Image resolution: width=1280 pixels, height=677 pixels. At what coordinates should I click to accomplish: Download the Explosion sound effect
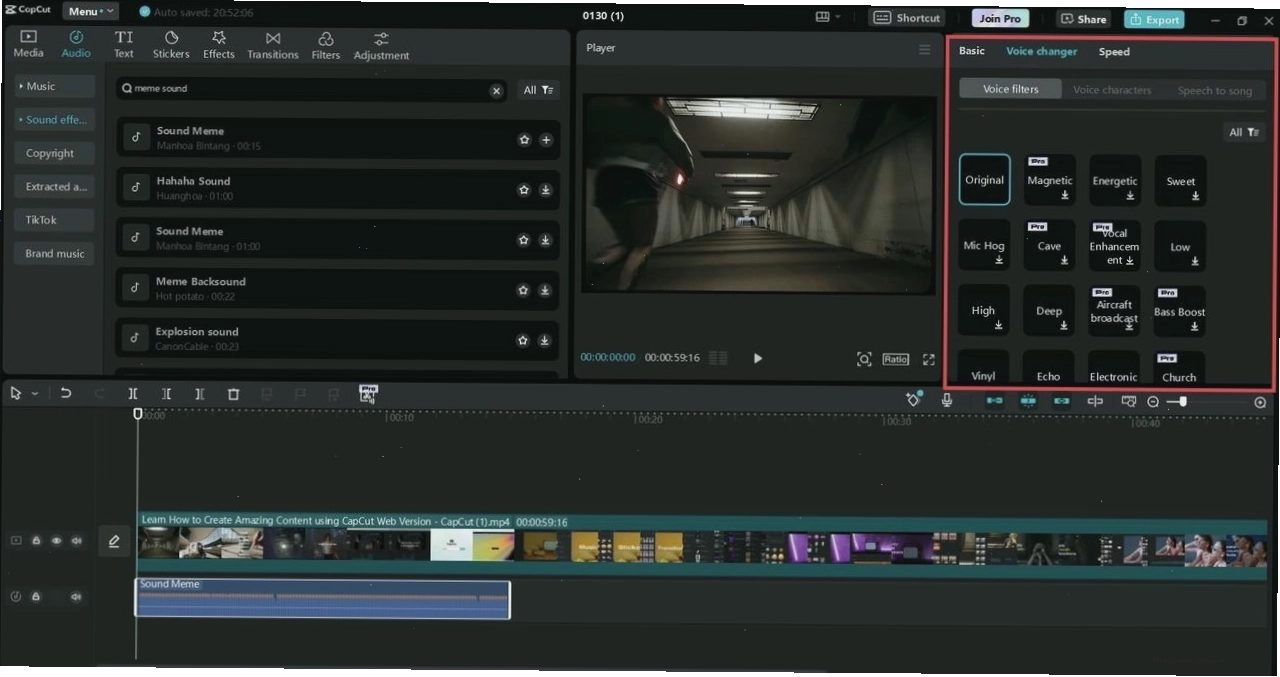(545, 340)
